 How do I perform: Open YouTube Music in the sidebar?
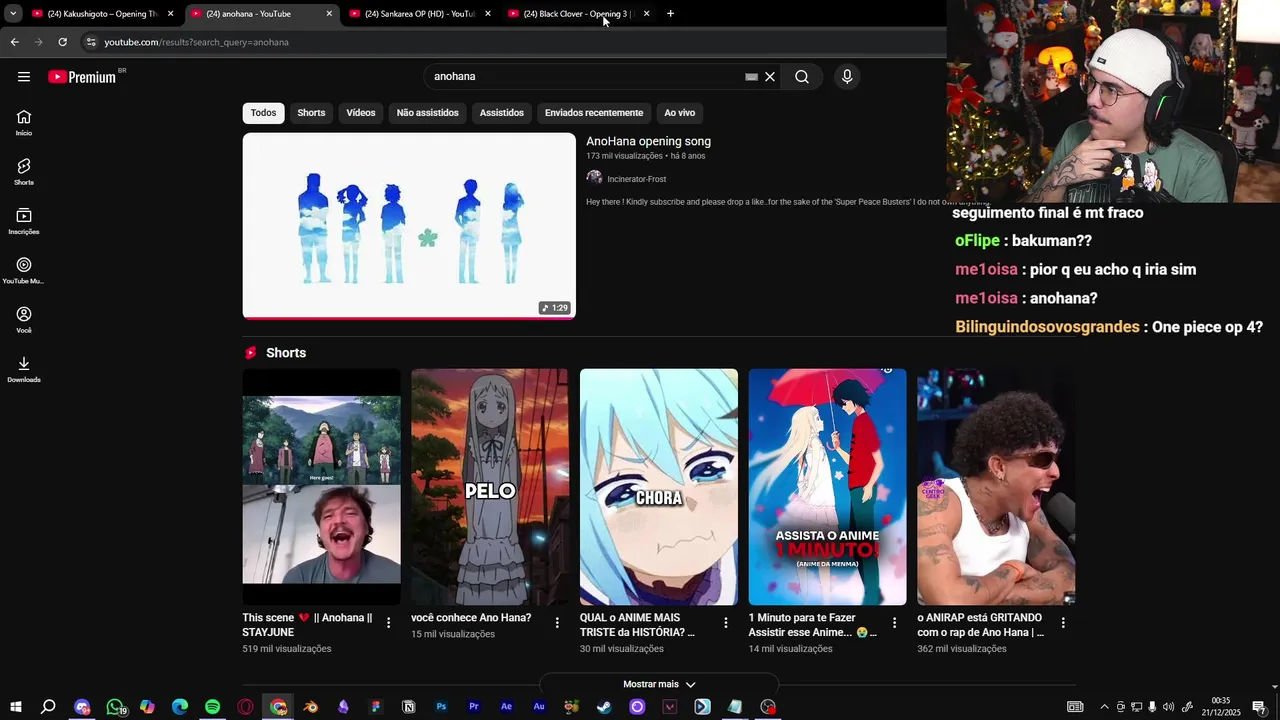(24, 270)
